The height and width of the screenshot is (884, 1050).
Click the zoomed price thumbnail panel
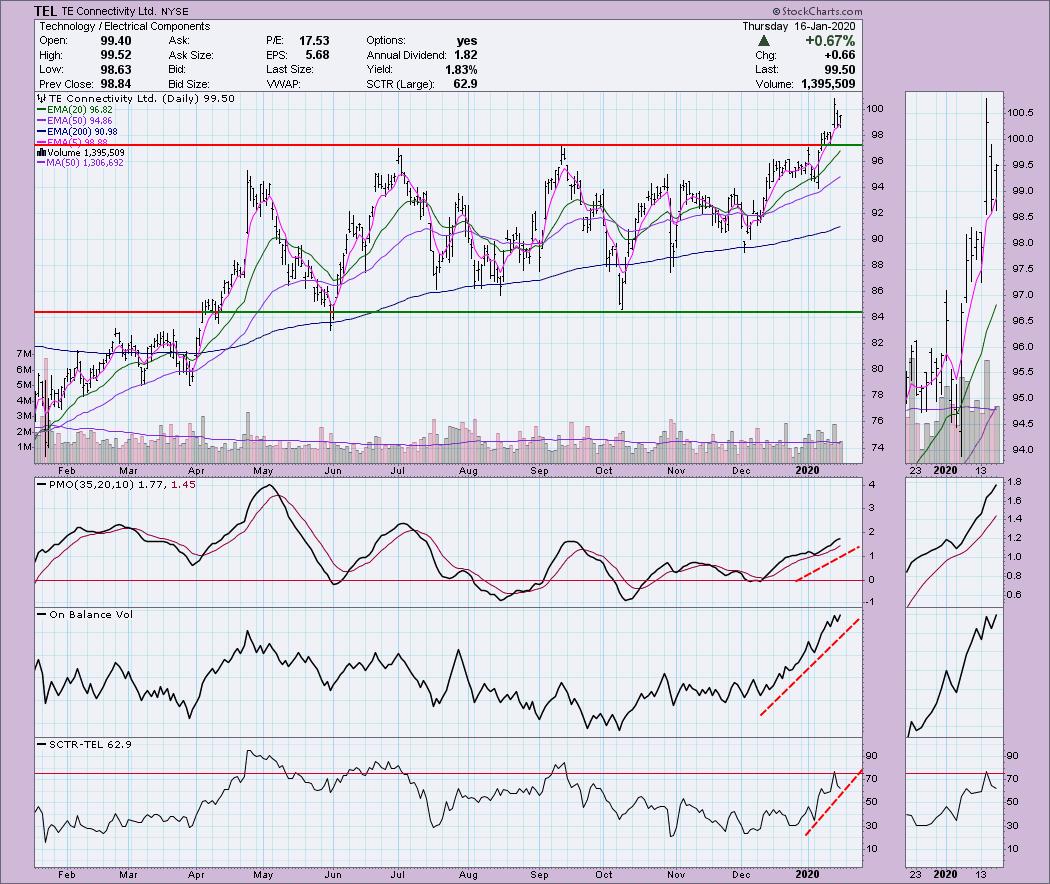pos(954,277)
